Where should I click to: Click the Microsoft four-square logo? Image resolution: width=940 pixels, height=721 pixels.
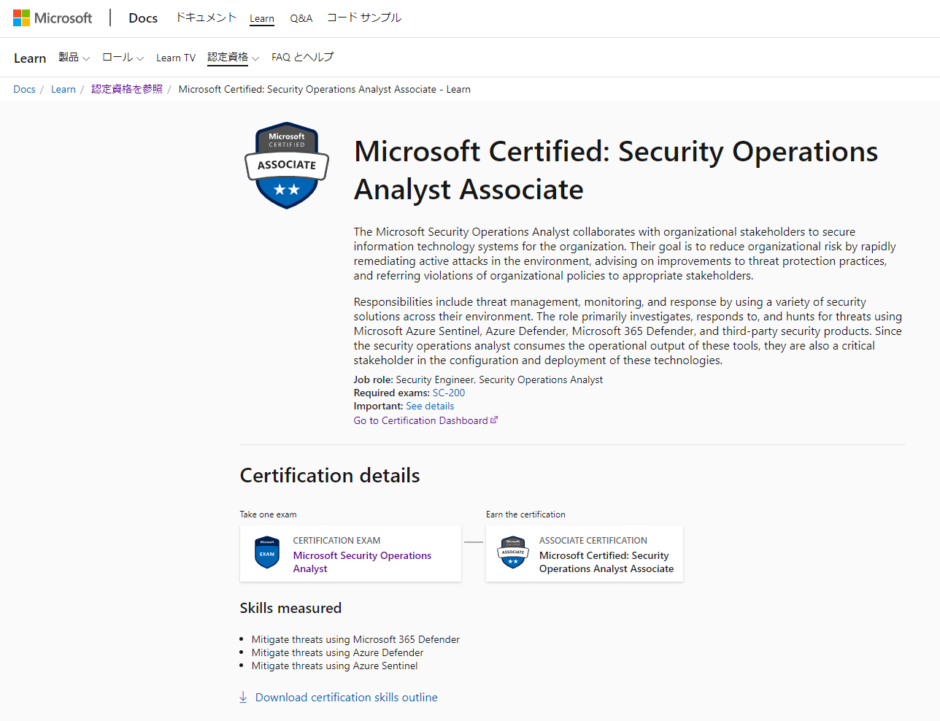(22, 17)
